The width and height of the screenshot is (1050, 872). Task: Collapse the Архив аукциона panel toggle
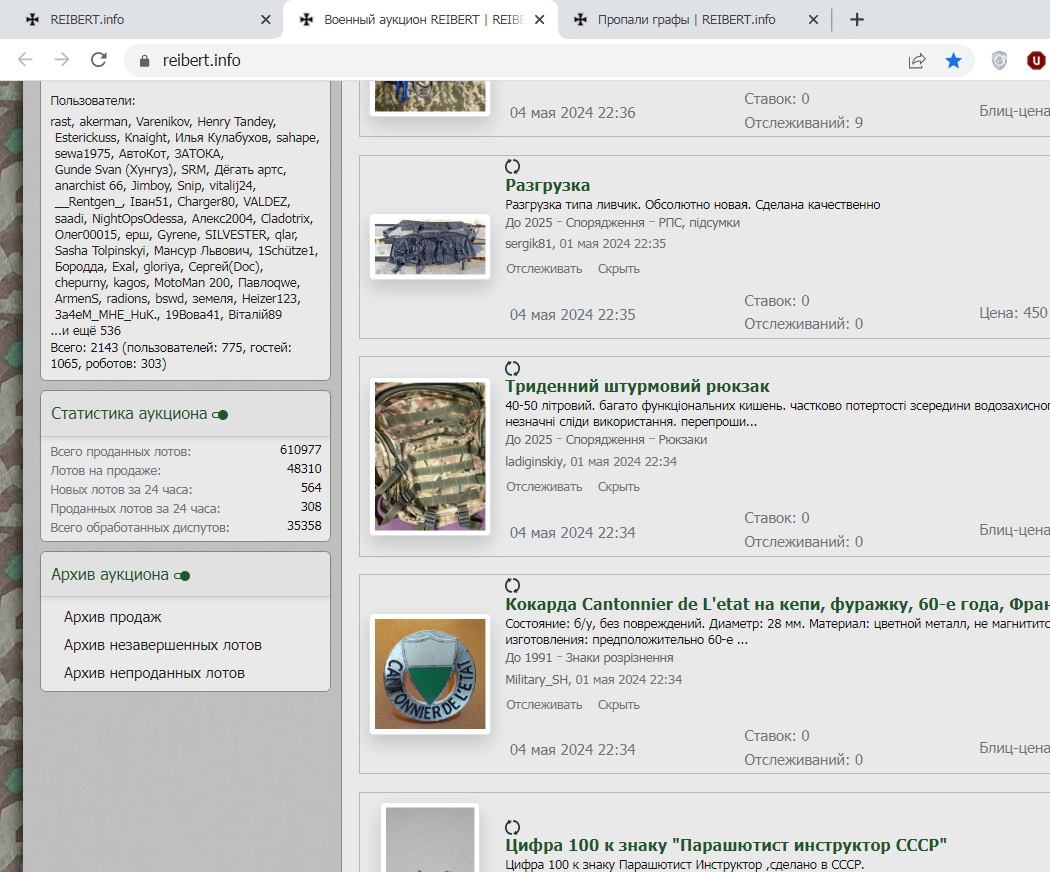click(x=182, y=575)
